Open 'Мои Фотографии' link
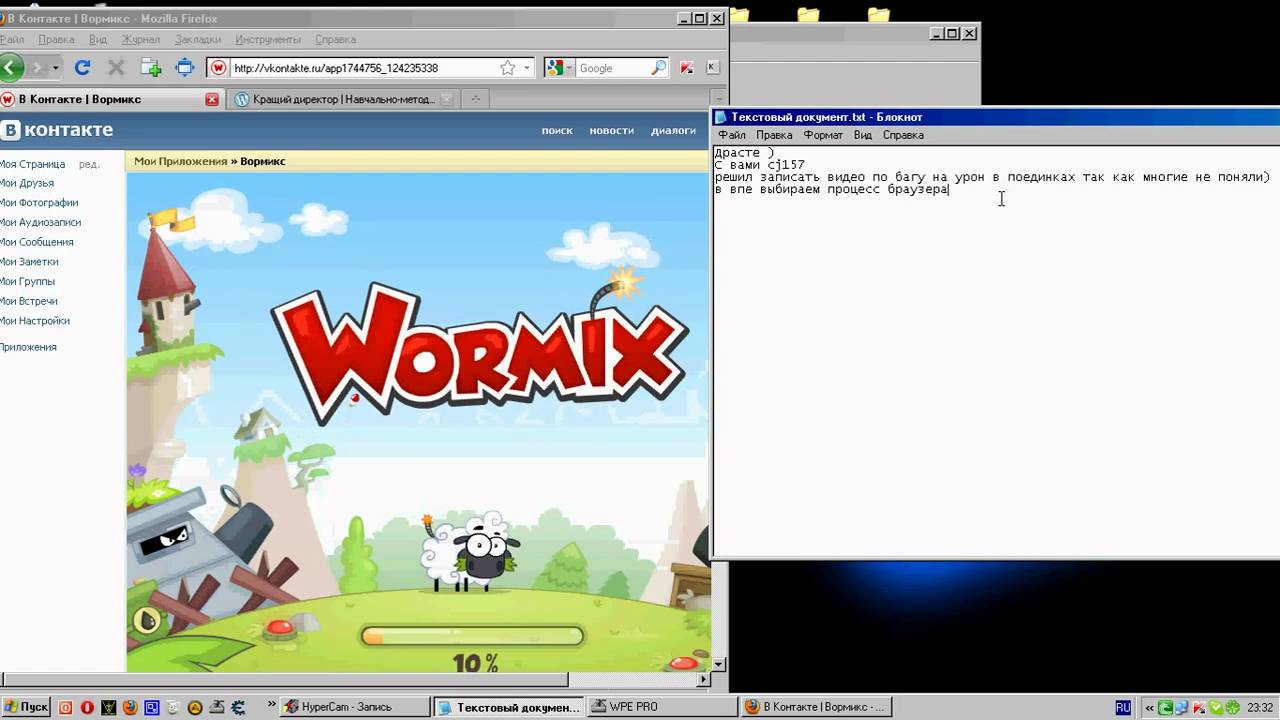The width and height of the screenshot is (1280, 720). point(39,203)
